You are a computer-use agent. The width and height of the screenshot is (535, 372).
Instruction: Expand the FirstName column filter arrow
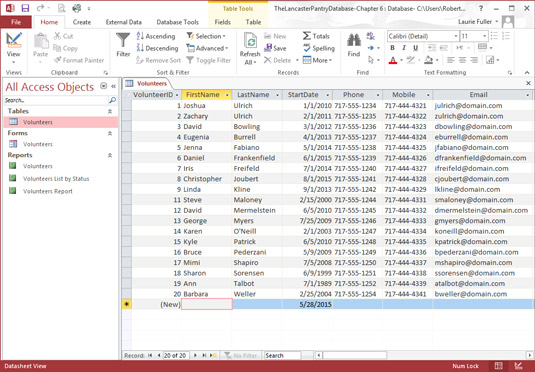pos(227,95)
